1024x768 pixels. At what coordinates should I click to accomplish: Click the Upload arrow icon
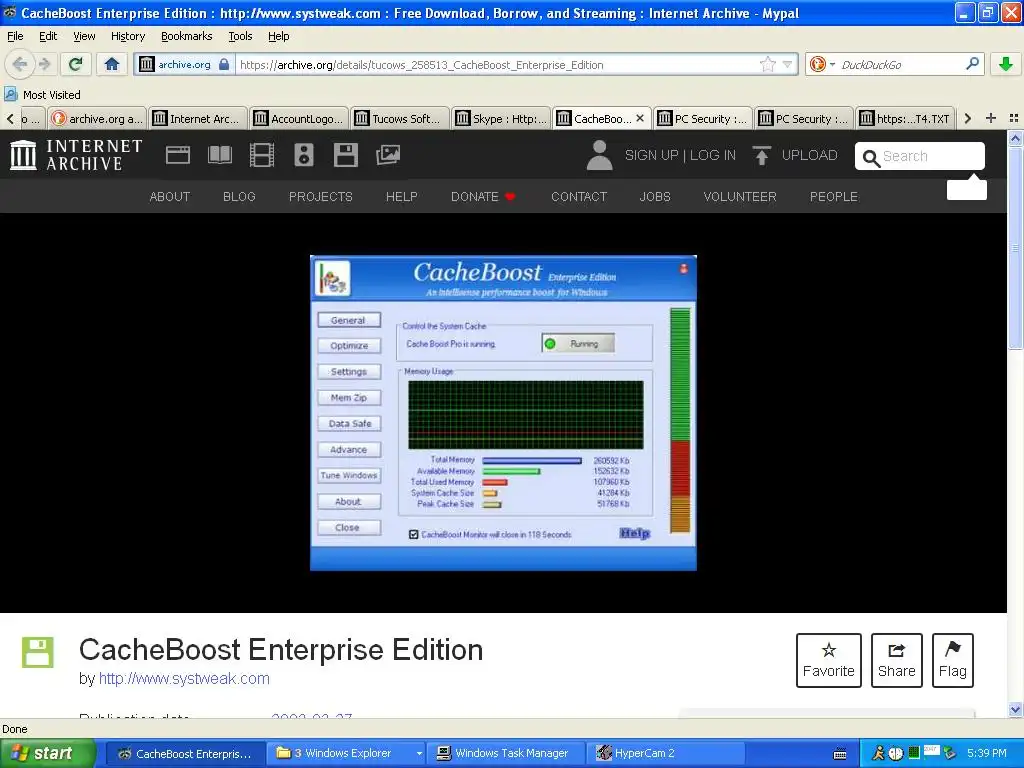pos(761,155)
